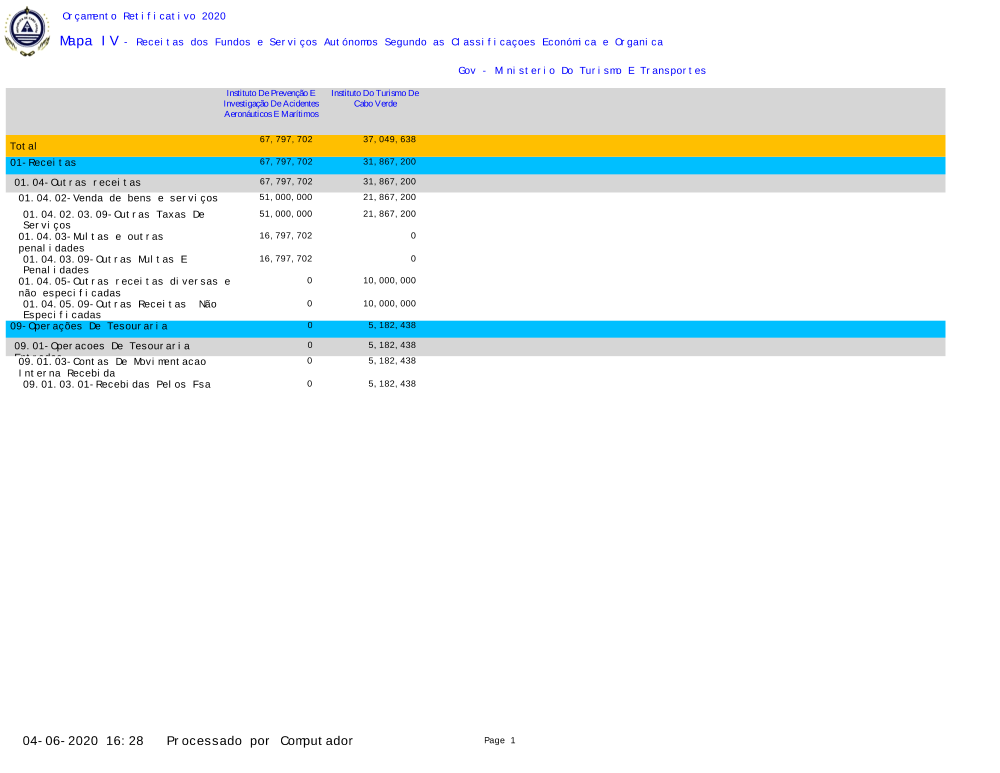Click '01.04.03-Multas e outras penalidades' row
1000x773 pixels.
pyautogui.click(x=90, y=242)
